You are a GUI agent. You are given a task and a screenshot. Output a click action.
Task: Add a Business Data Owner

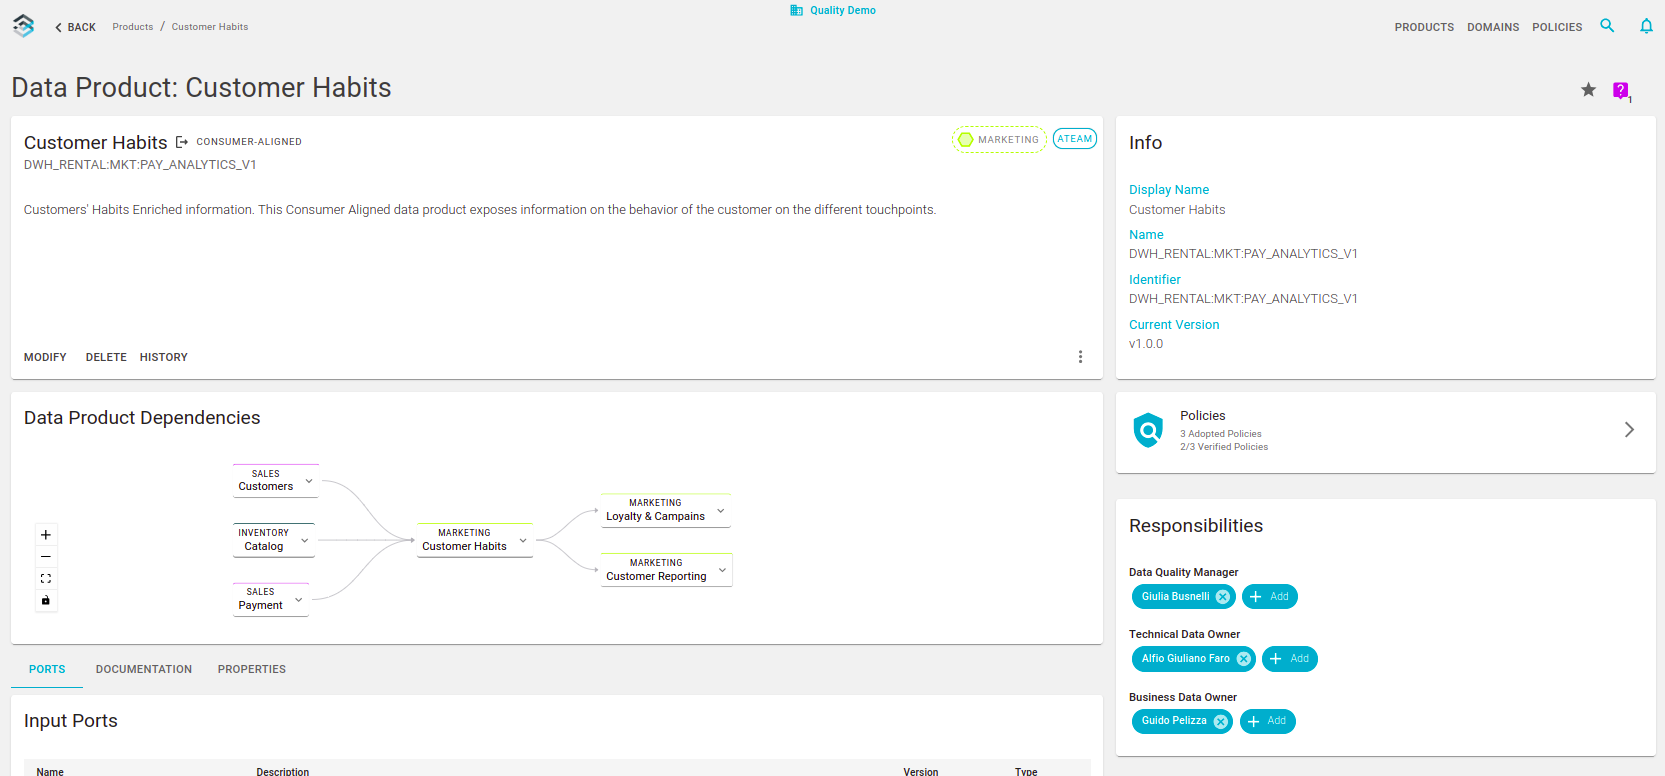[x=1268, y=721]
